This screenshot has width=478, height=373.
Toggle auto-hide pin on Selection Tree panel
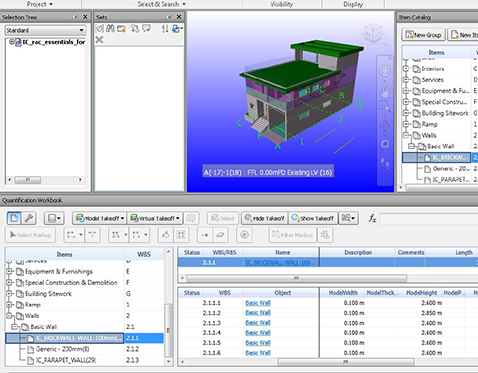(76, 17)
